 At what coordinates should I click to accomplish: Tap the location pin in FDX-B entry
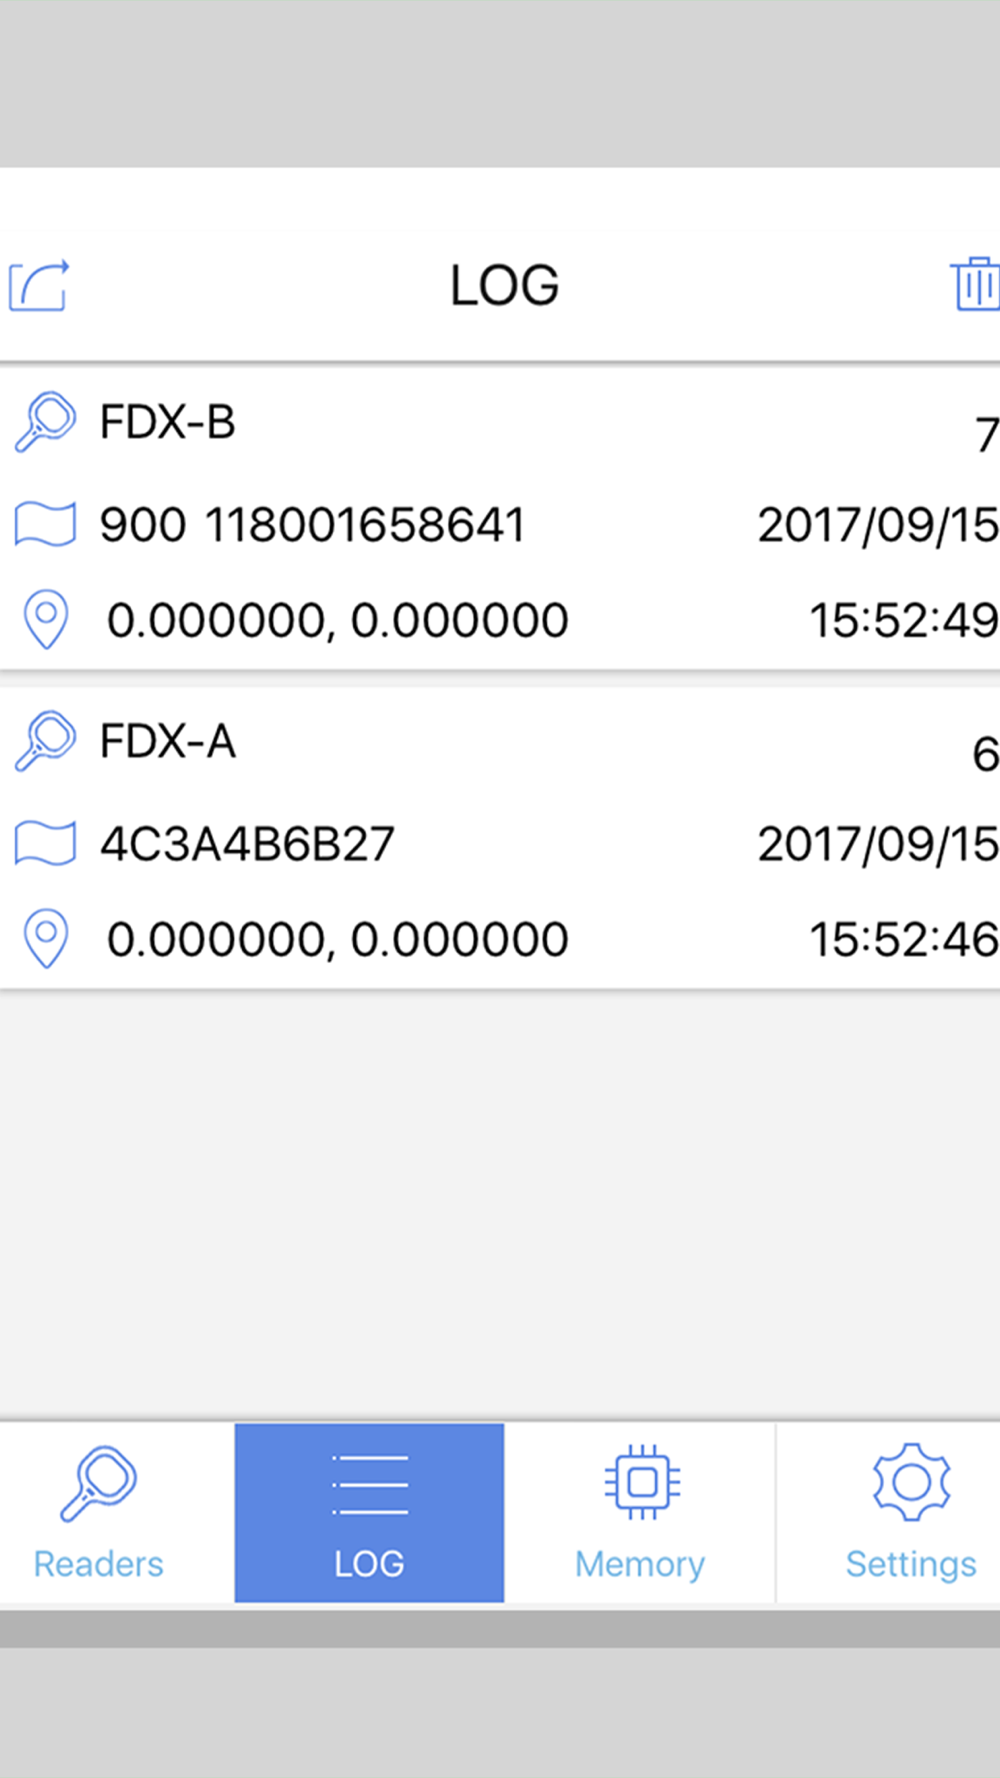tap(46, 620)
